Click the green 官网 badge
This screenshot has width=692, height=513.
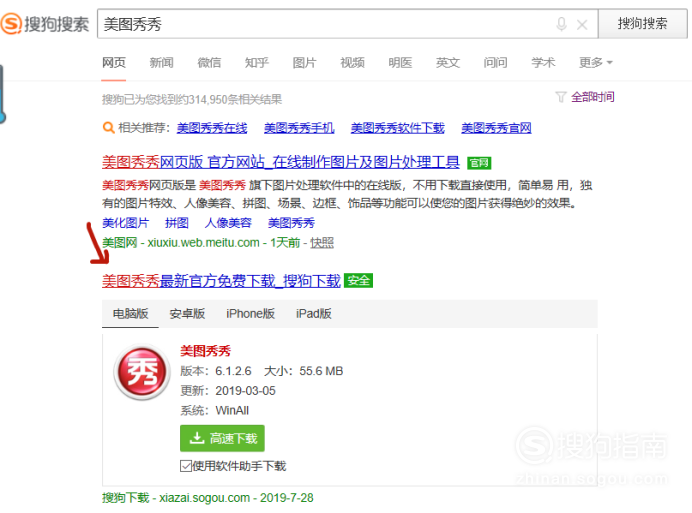tap(479, 163)
